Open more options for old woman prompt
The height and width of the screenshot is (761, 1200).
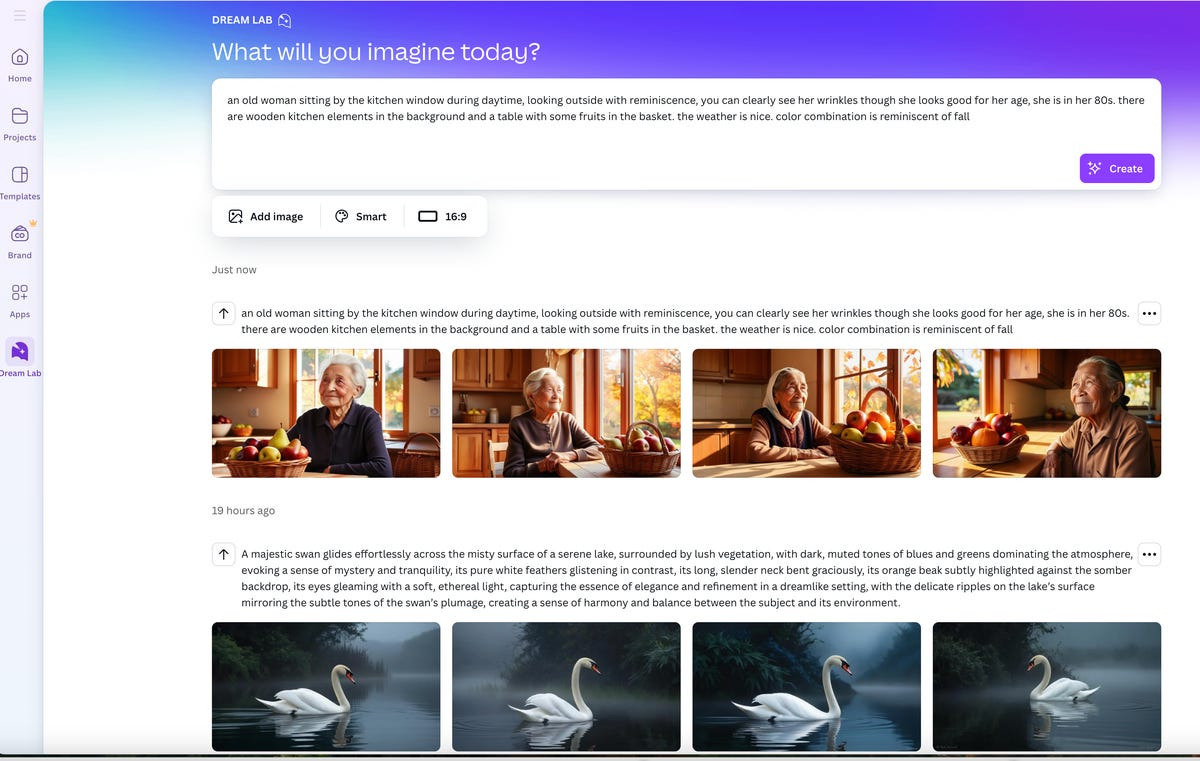[x=1149, y=313]
